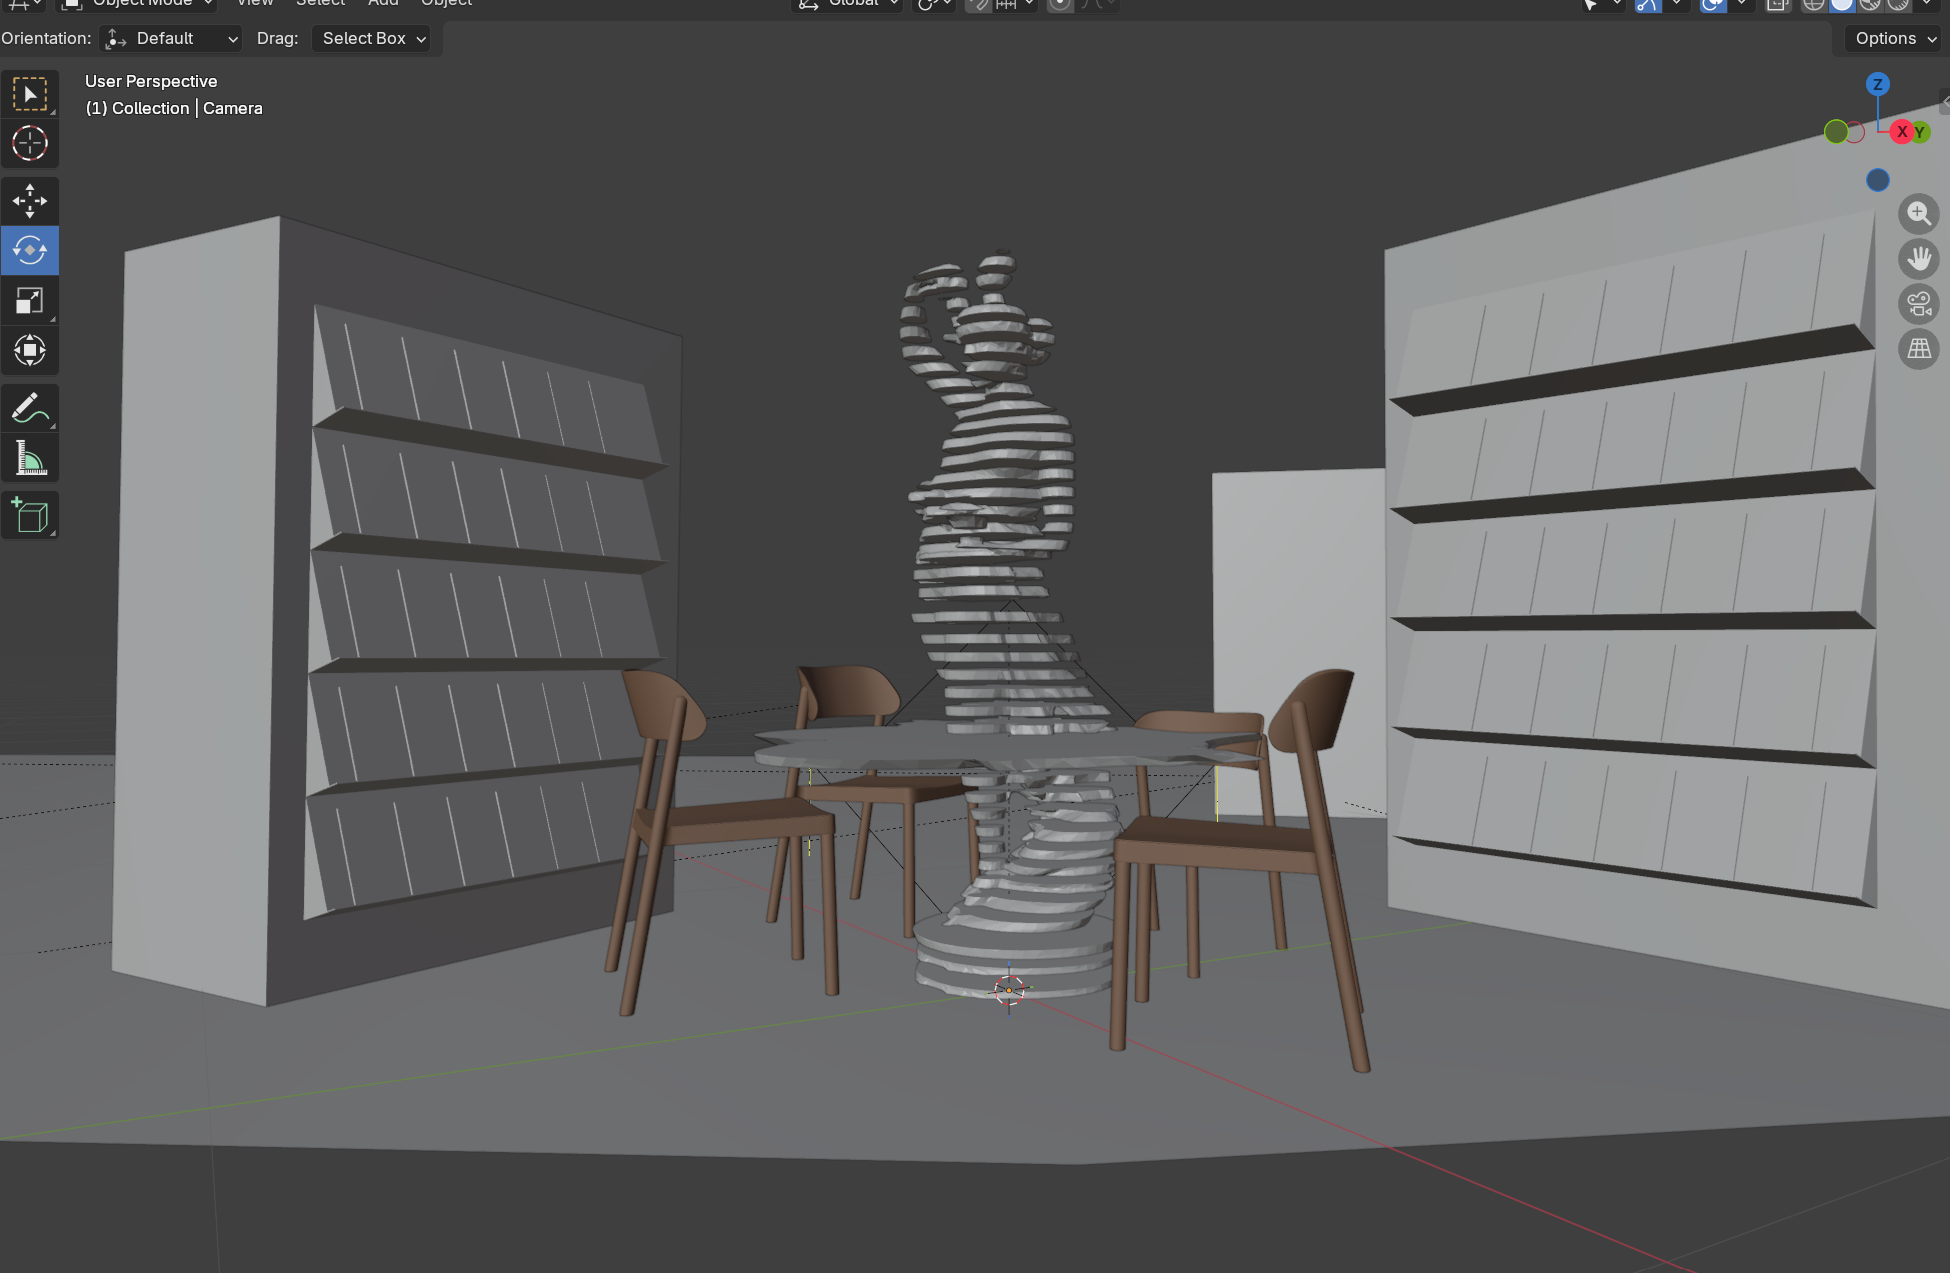Open the Drag Select Box dropdown
1950x1273 pixels.
pyautogui.click(x=373, y=38)
